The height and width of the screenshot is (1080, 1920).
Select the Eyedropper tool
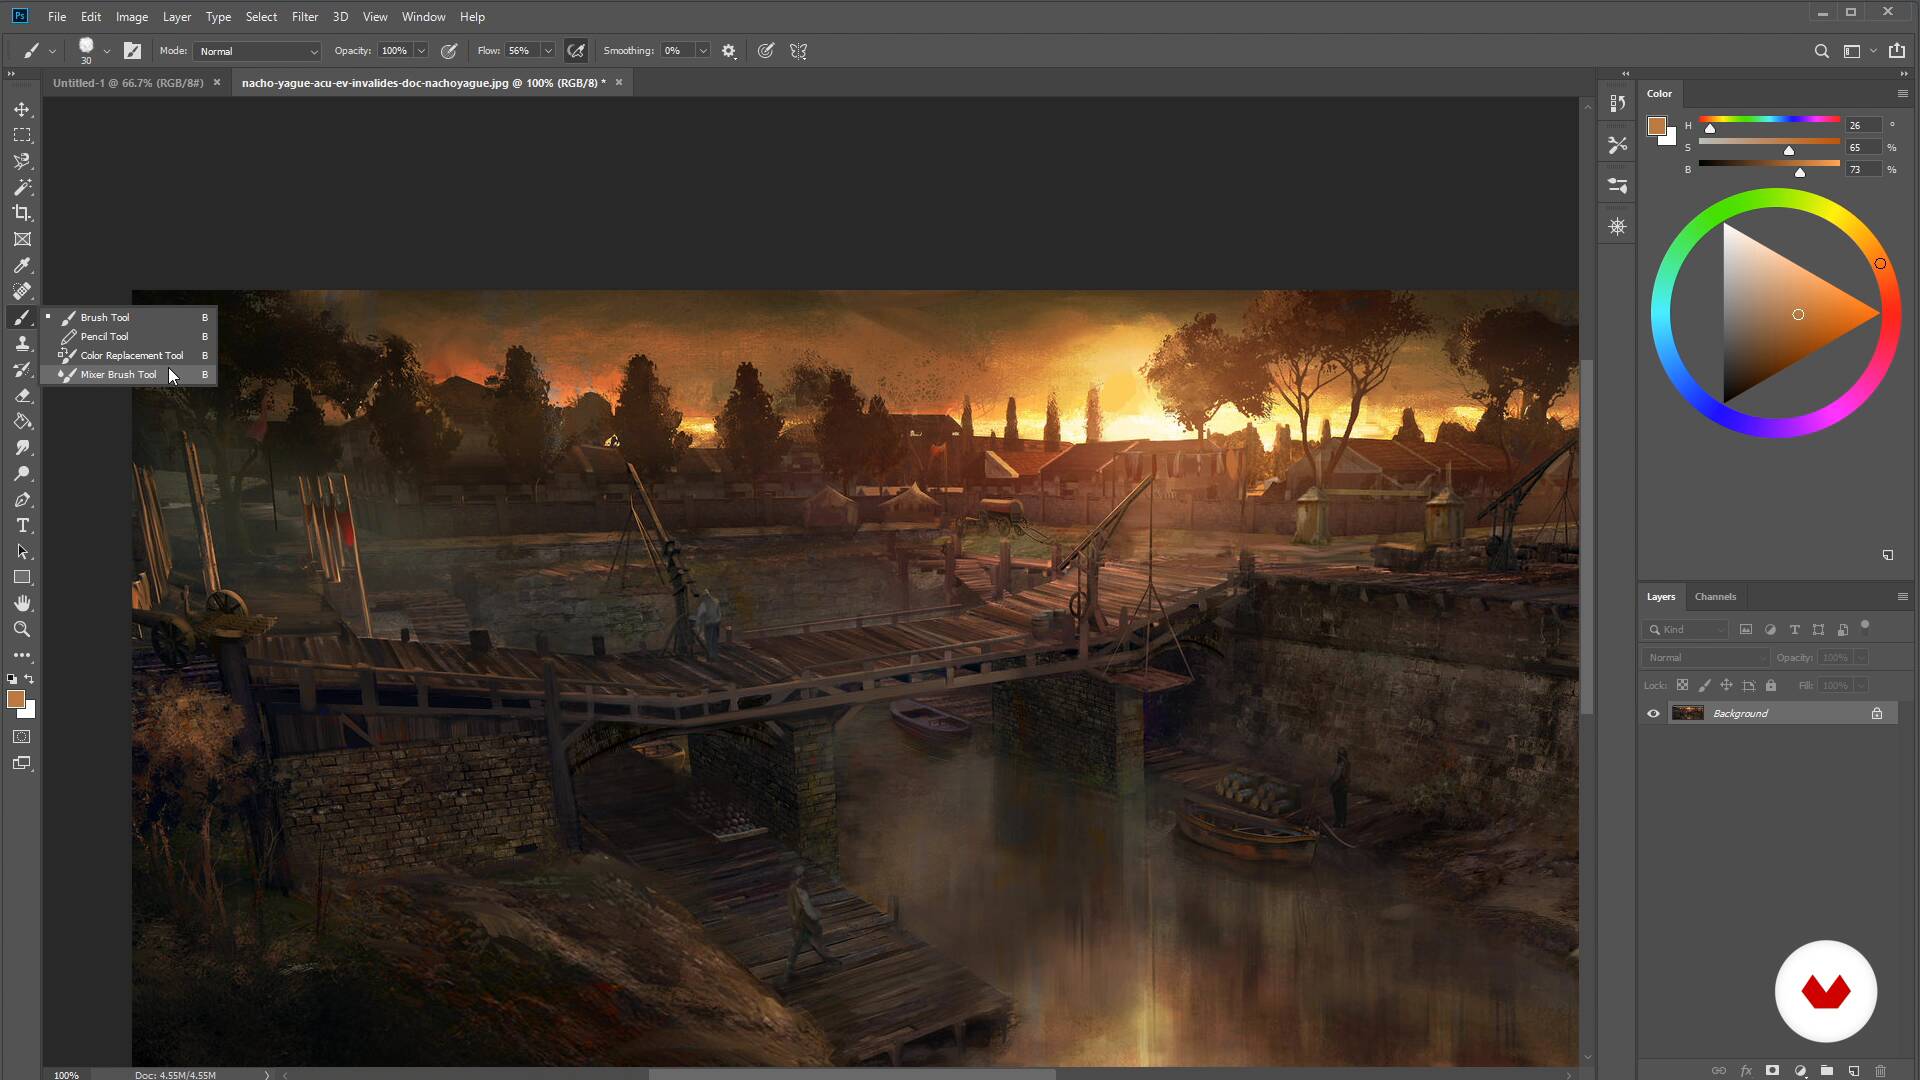coord(22,265)
